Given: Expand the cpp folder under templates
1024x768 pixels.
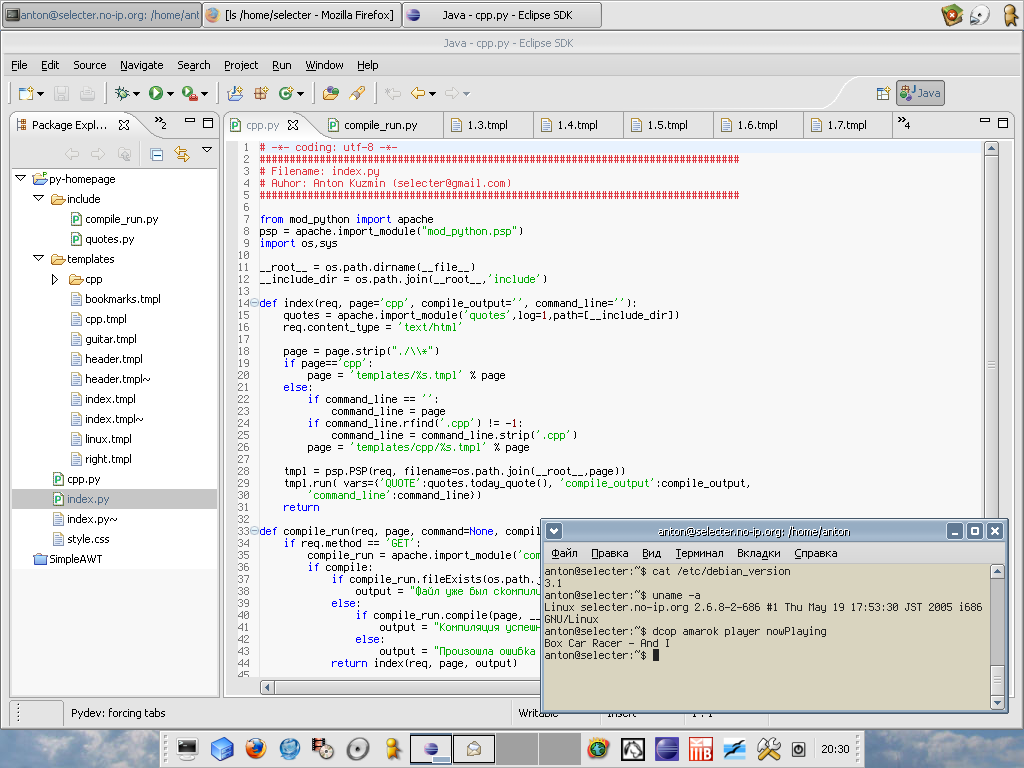Looking at the screenshot, I should click(x=56, y=279).
